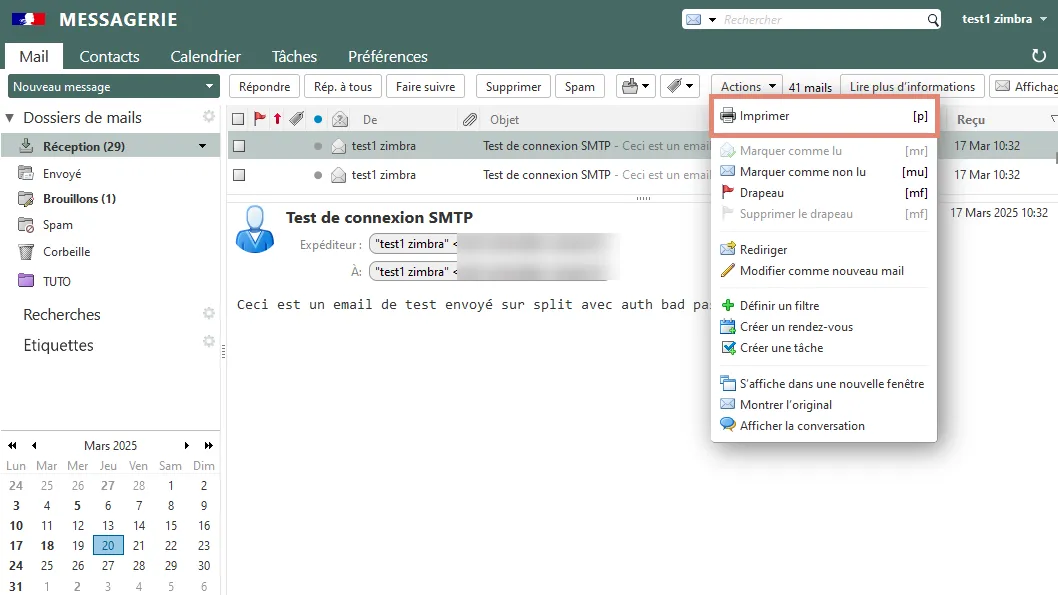Click the Spam toolbar button
The image size is (1058, 595).
(x=580, y=86)
